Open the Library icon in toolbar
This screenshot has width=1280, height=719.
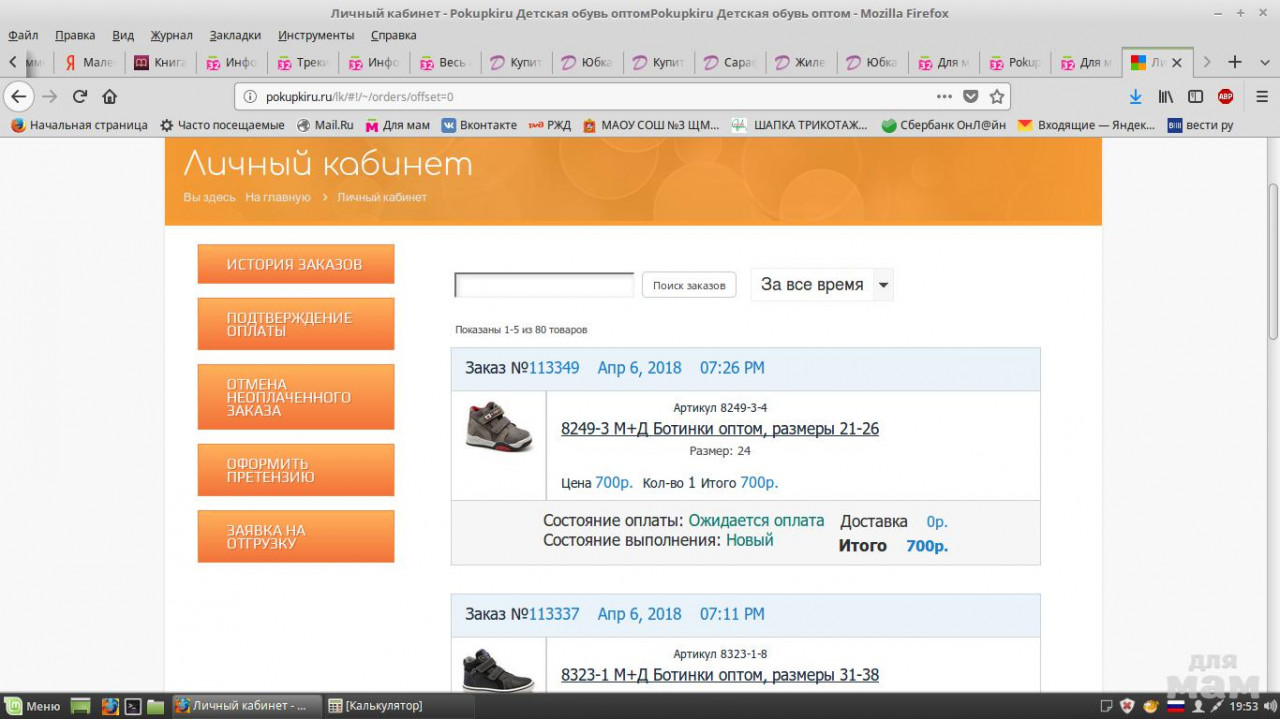point(1165,97)
